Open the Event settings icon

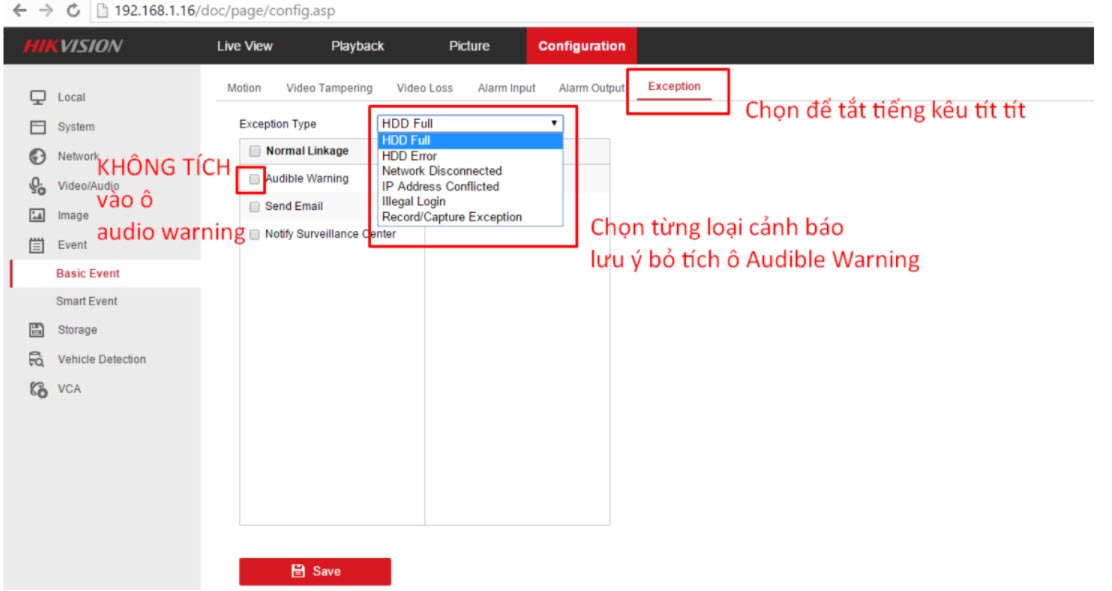33,244
